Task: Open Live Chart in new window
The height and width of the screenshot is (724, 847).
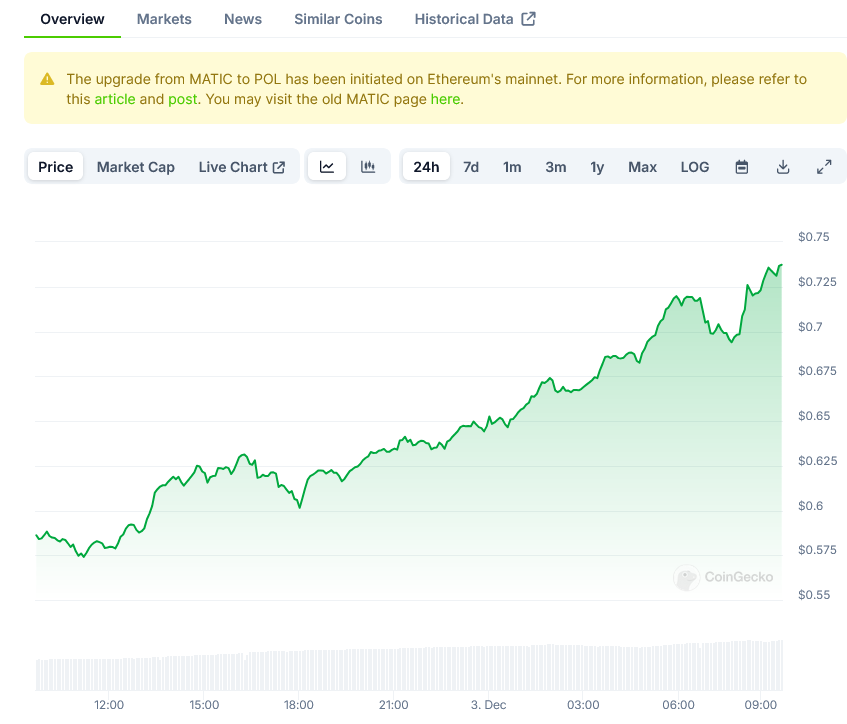Action: pyautogui.click(x=241, y=167)
